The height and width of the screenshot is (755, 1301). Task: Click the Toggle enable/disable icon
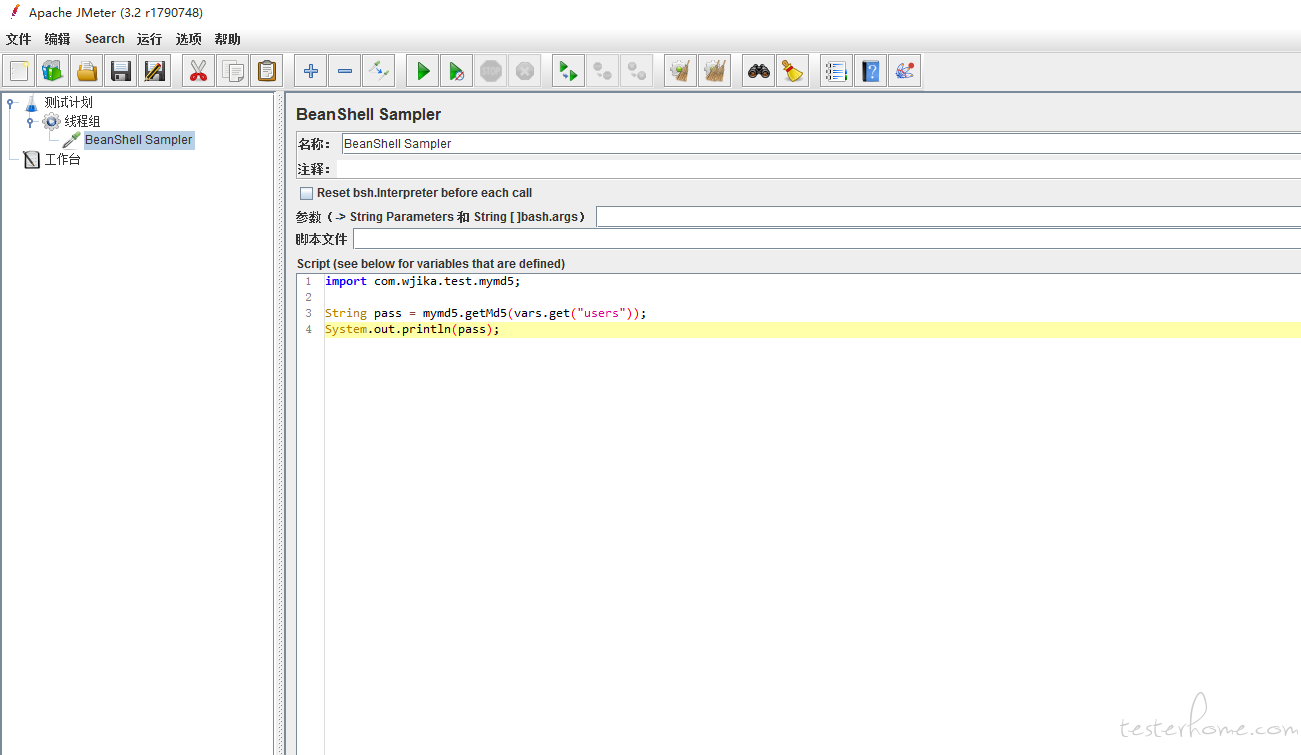378,71
